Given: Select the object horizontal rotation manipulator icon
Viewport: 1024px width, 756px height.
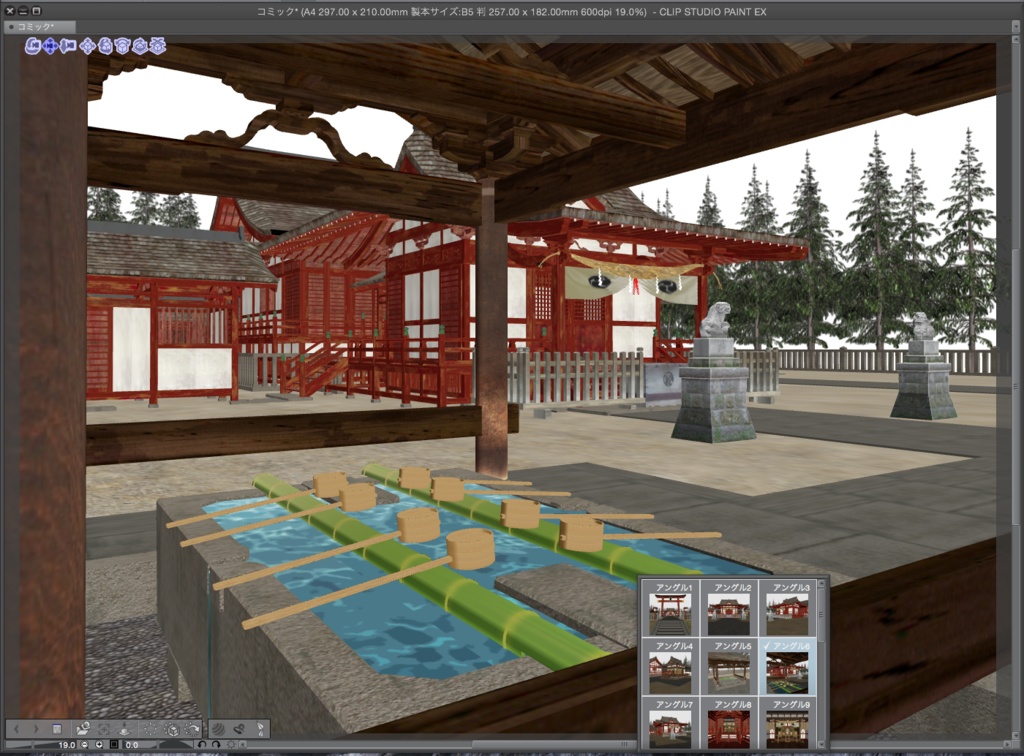Looking at the screenshot, I should 140,47.
